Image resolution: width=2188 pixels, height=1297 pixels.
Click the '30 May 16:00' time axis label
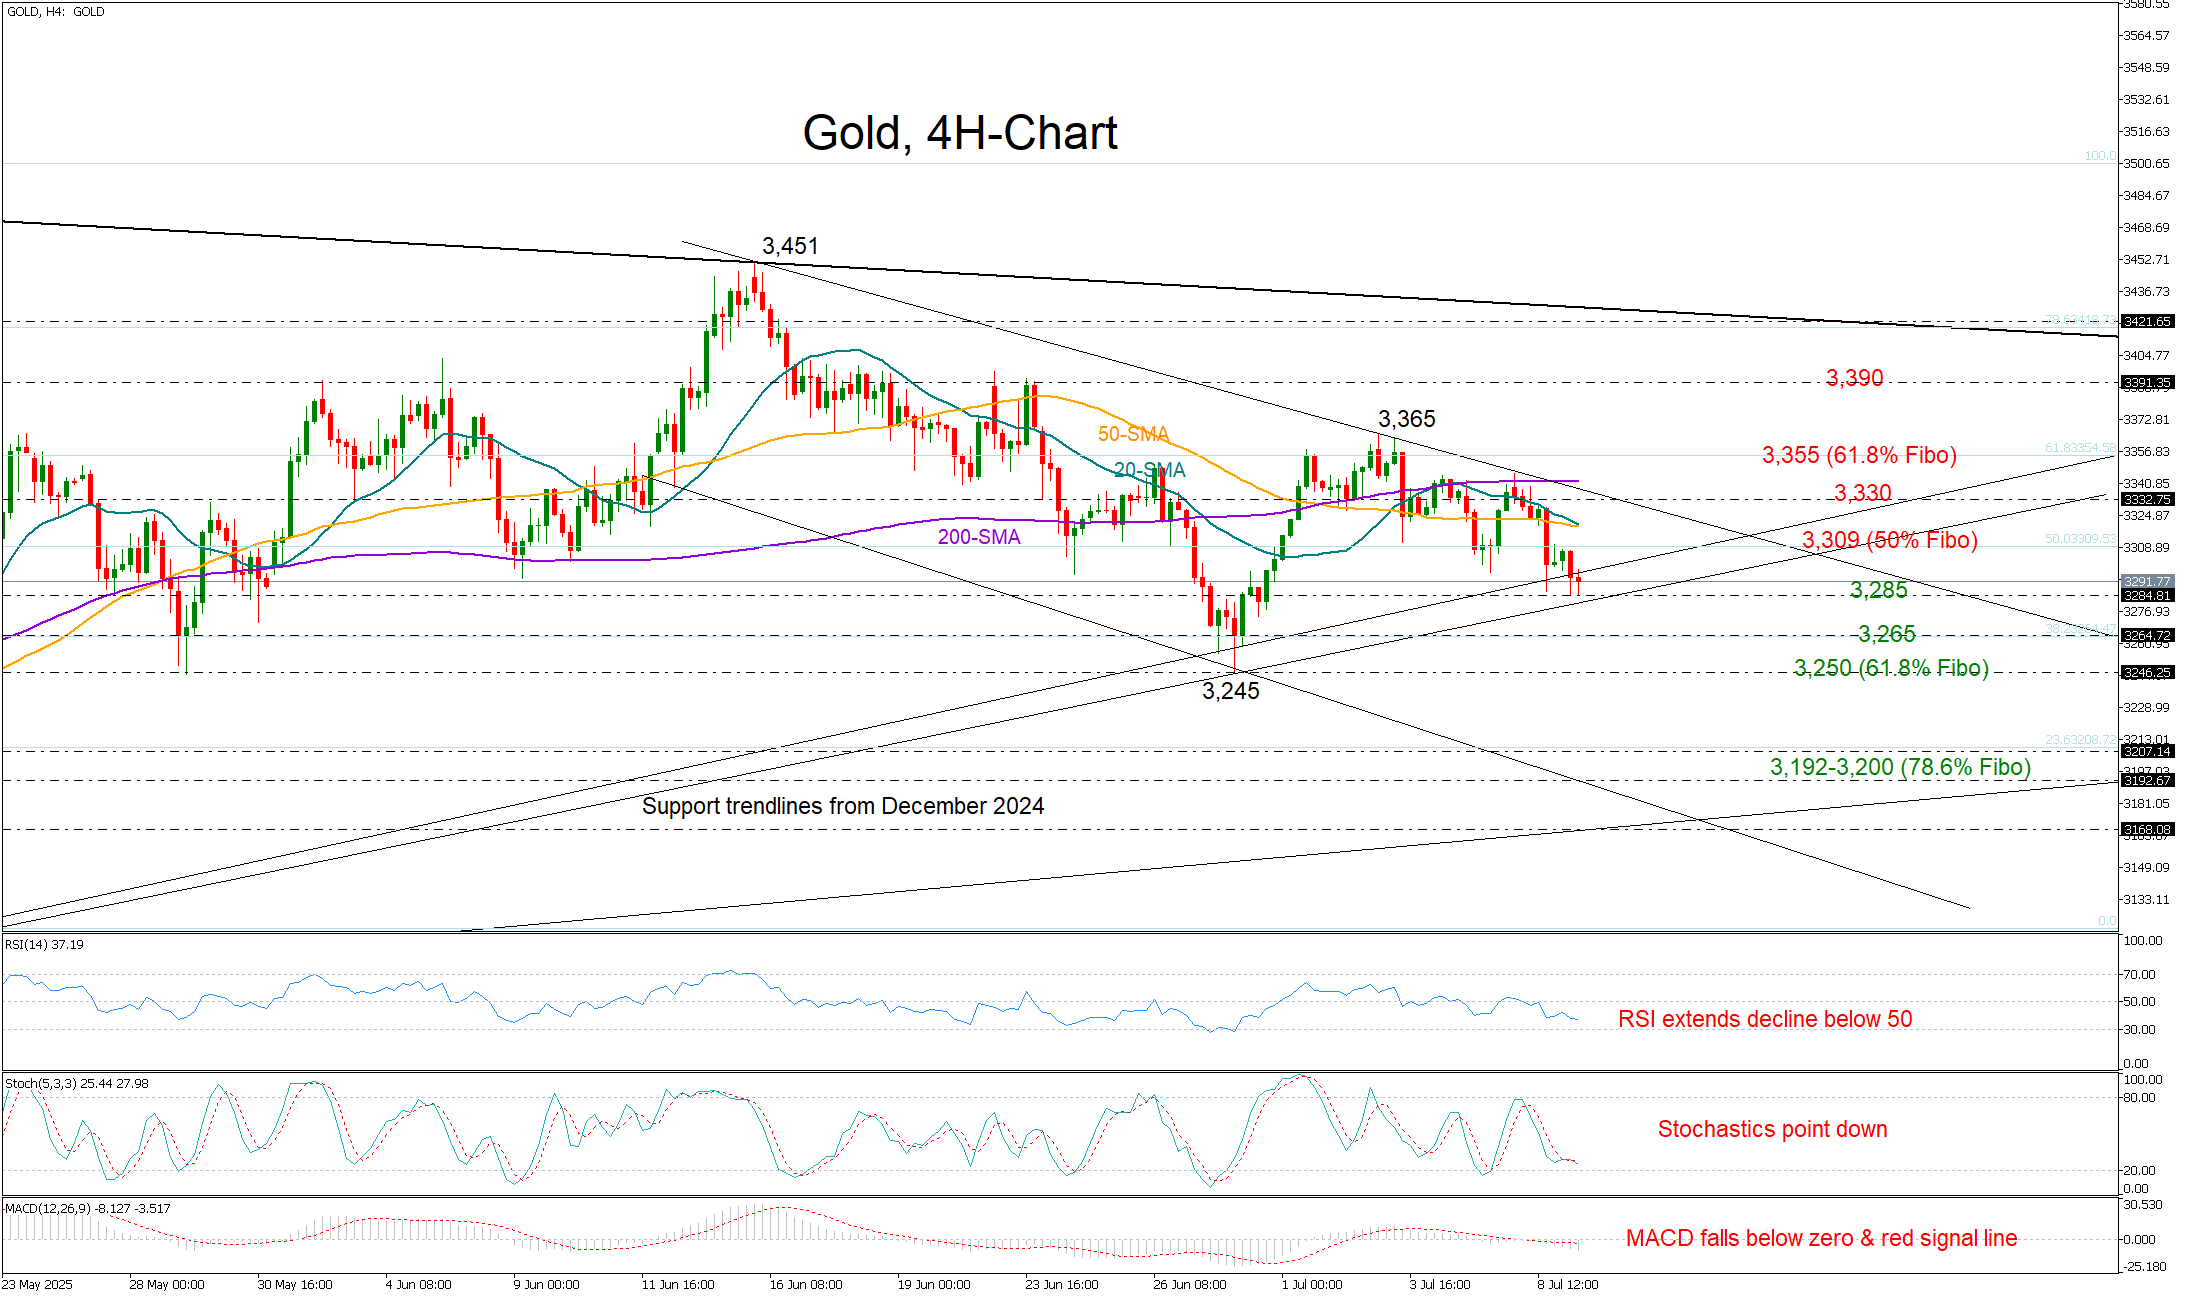(294, 1284)
